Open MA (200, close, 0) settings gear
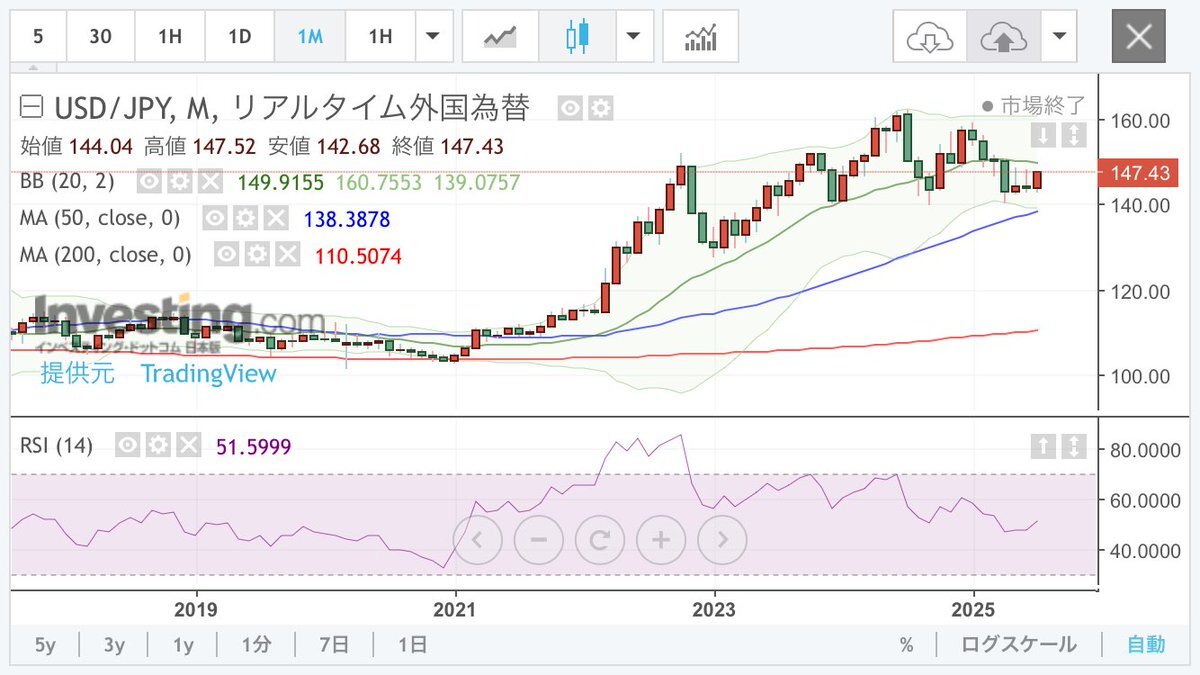Viewport: 1200px width, 675px height. pos(257,255)
